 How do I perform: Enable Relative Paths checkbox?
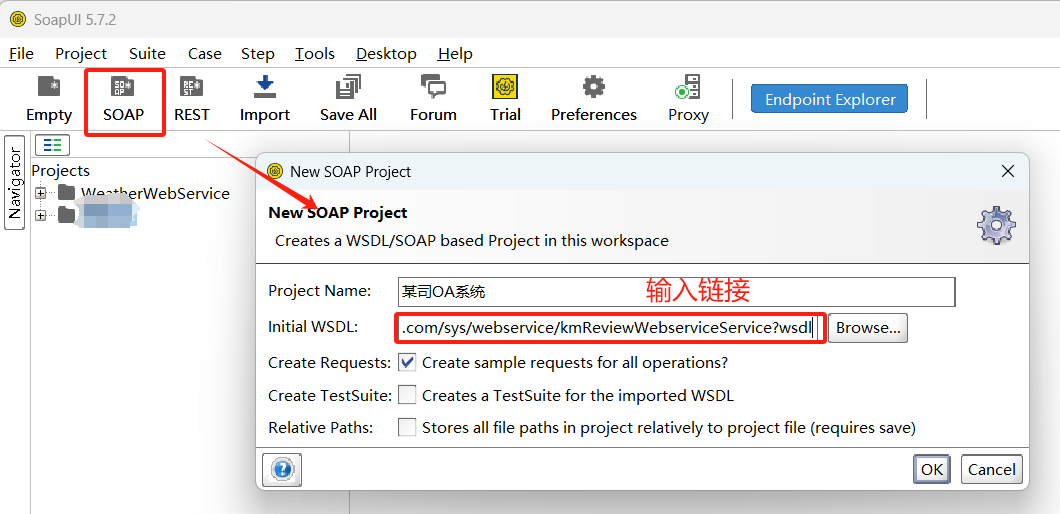point(407,427)
